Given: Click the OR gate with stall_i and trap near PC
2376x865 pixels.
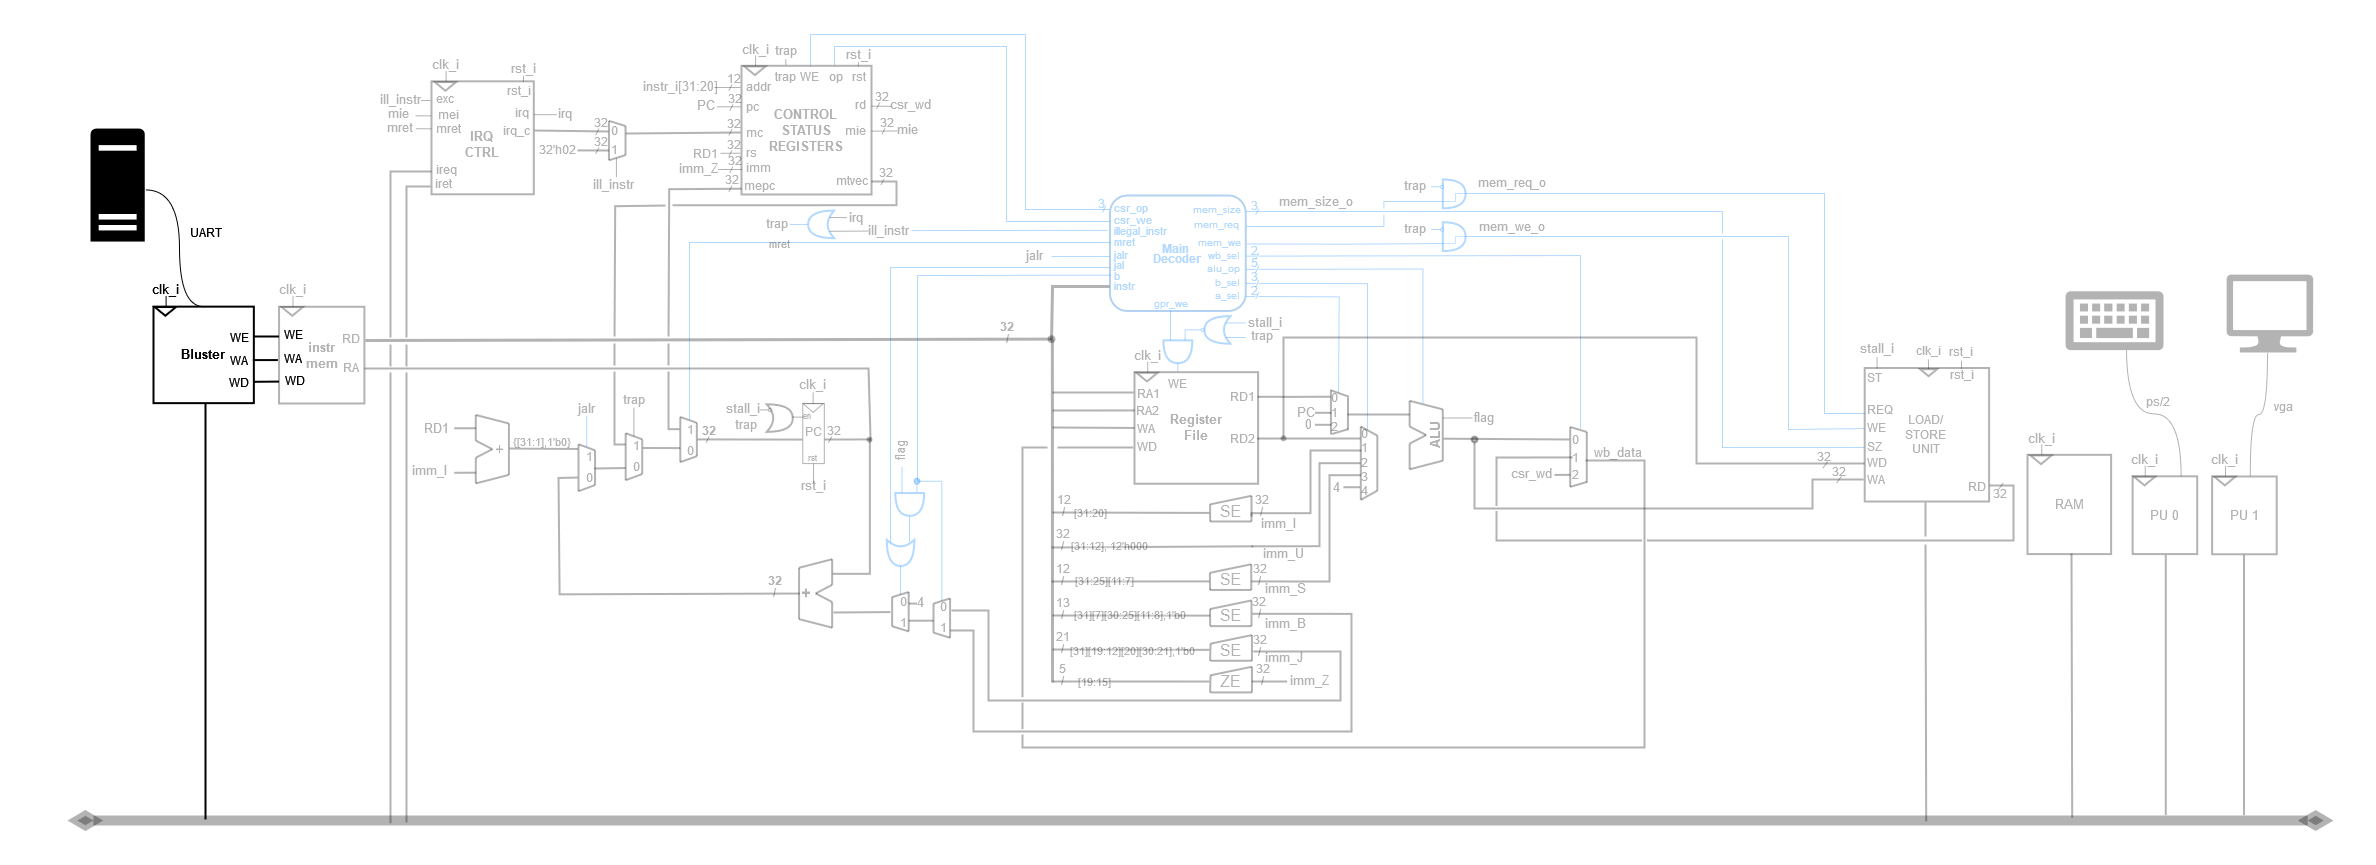Looking at the screenshot, I should point(779,417).
